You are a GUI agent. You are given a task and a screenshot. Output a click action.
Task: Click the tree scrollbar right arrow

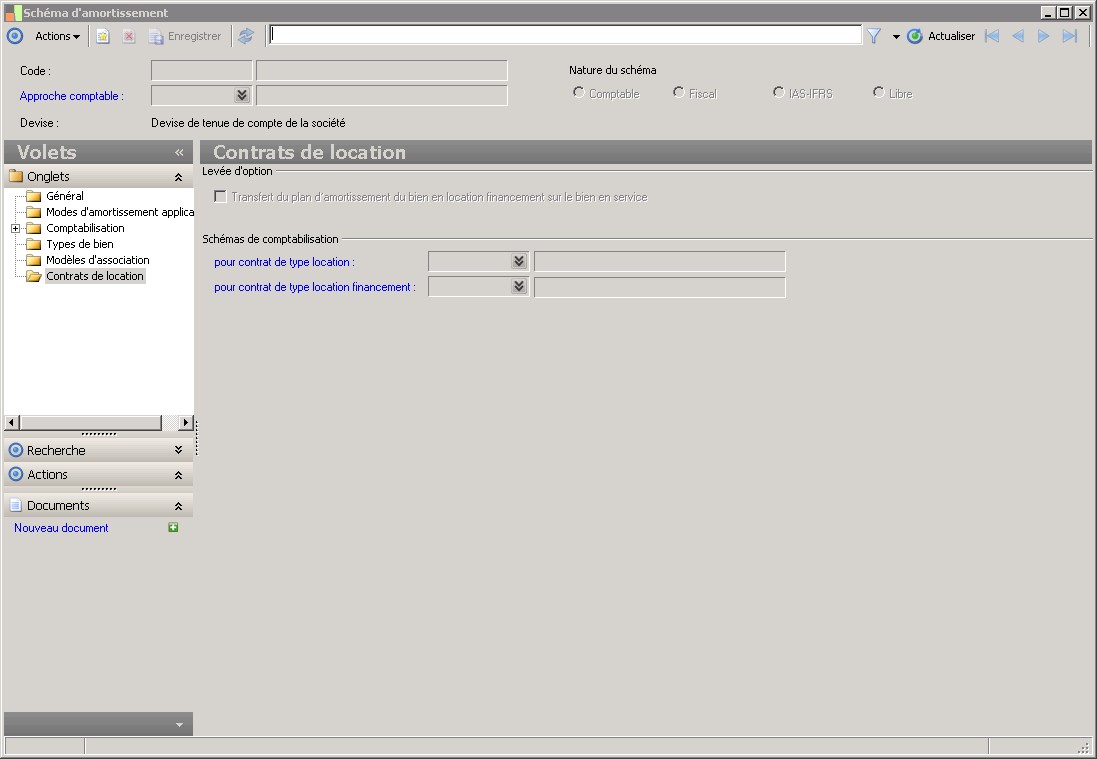185,423
